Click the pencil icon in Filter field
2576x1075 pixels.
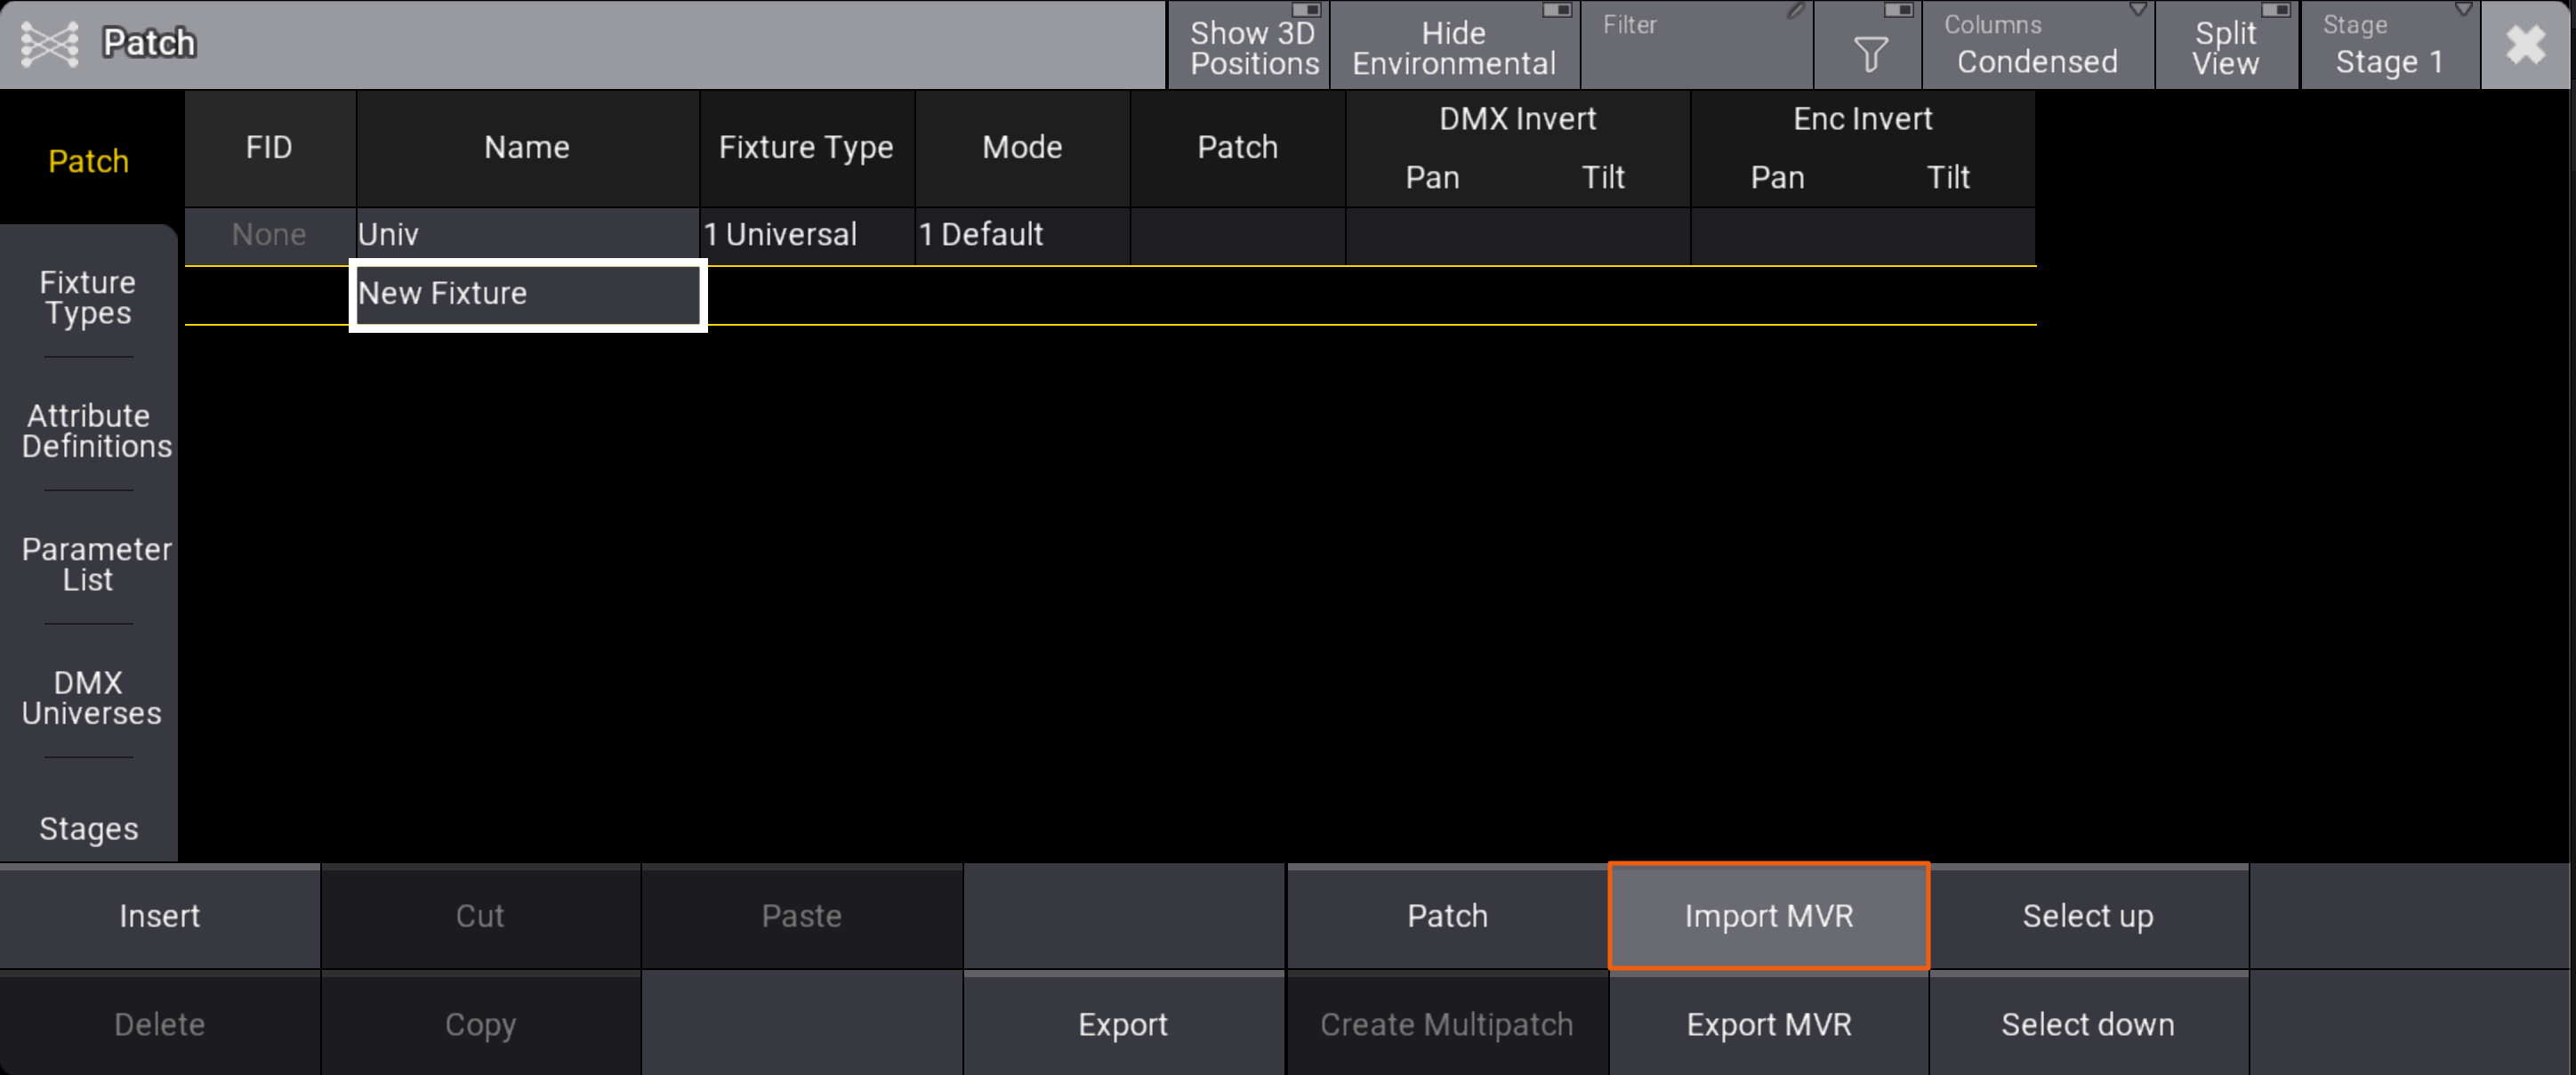1796,12
